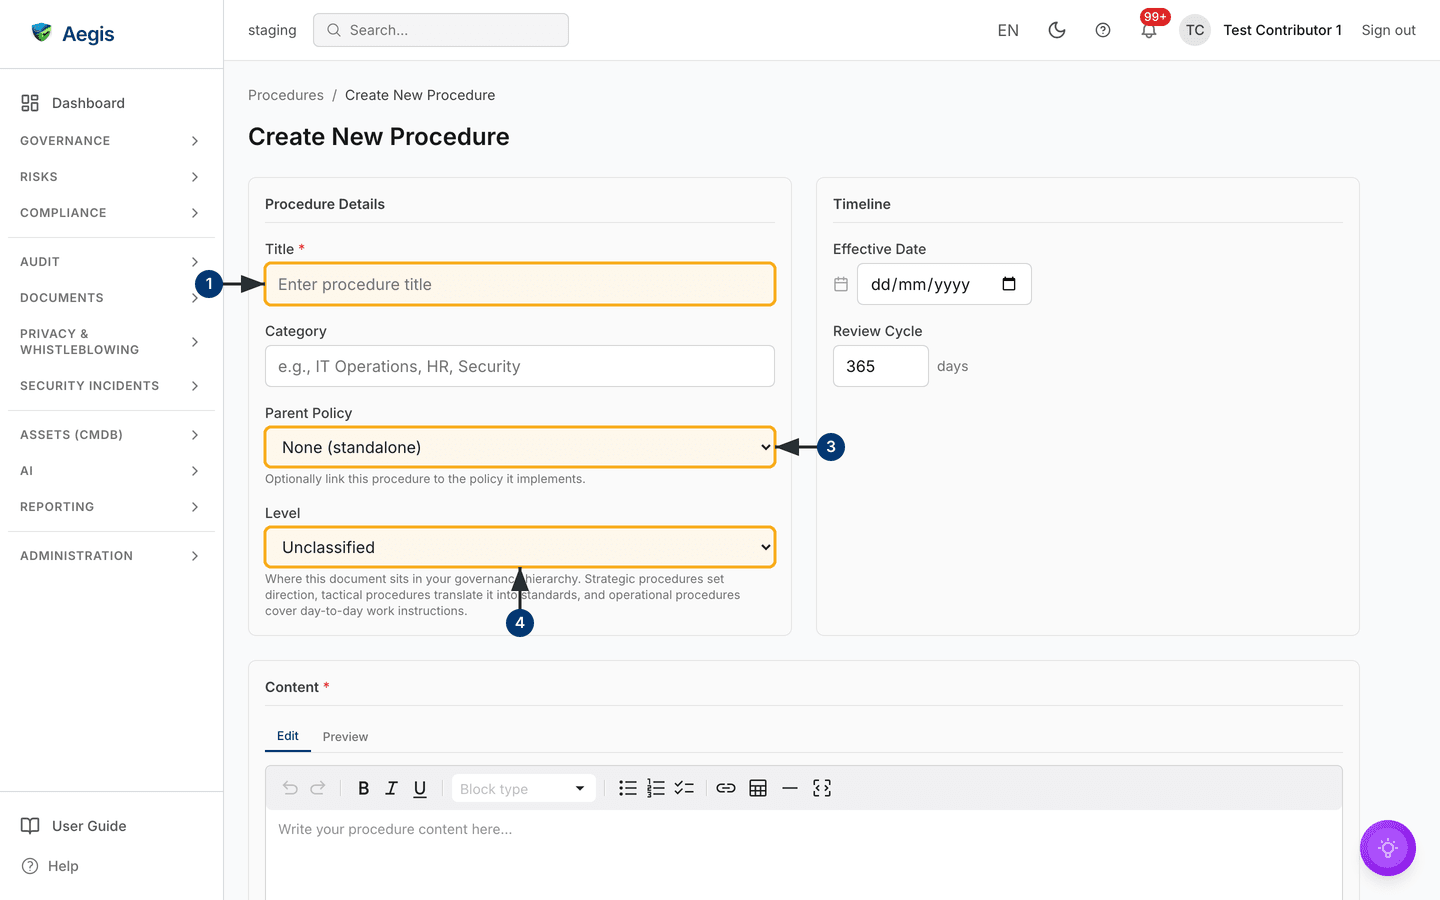Insert a hyperlink
This screenshot has width=1440, height=900.
726,788
